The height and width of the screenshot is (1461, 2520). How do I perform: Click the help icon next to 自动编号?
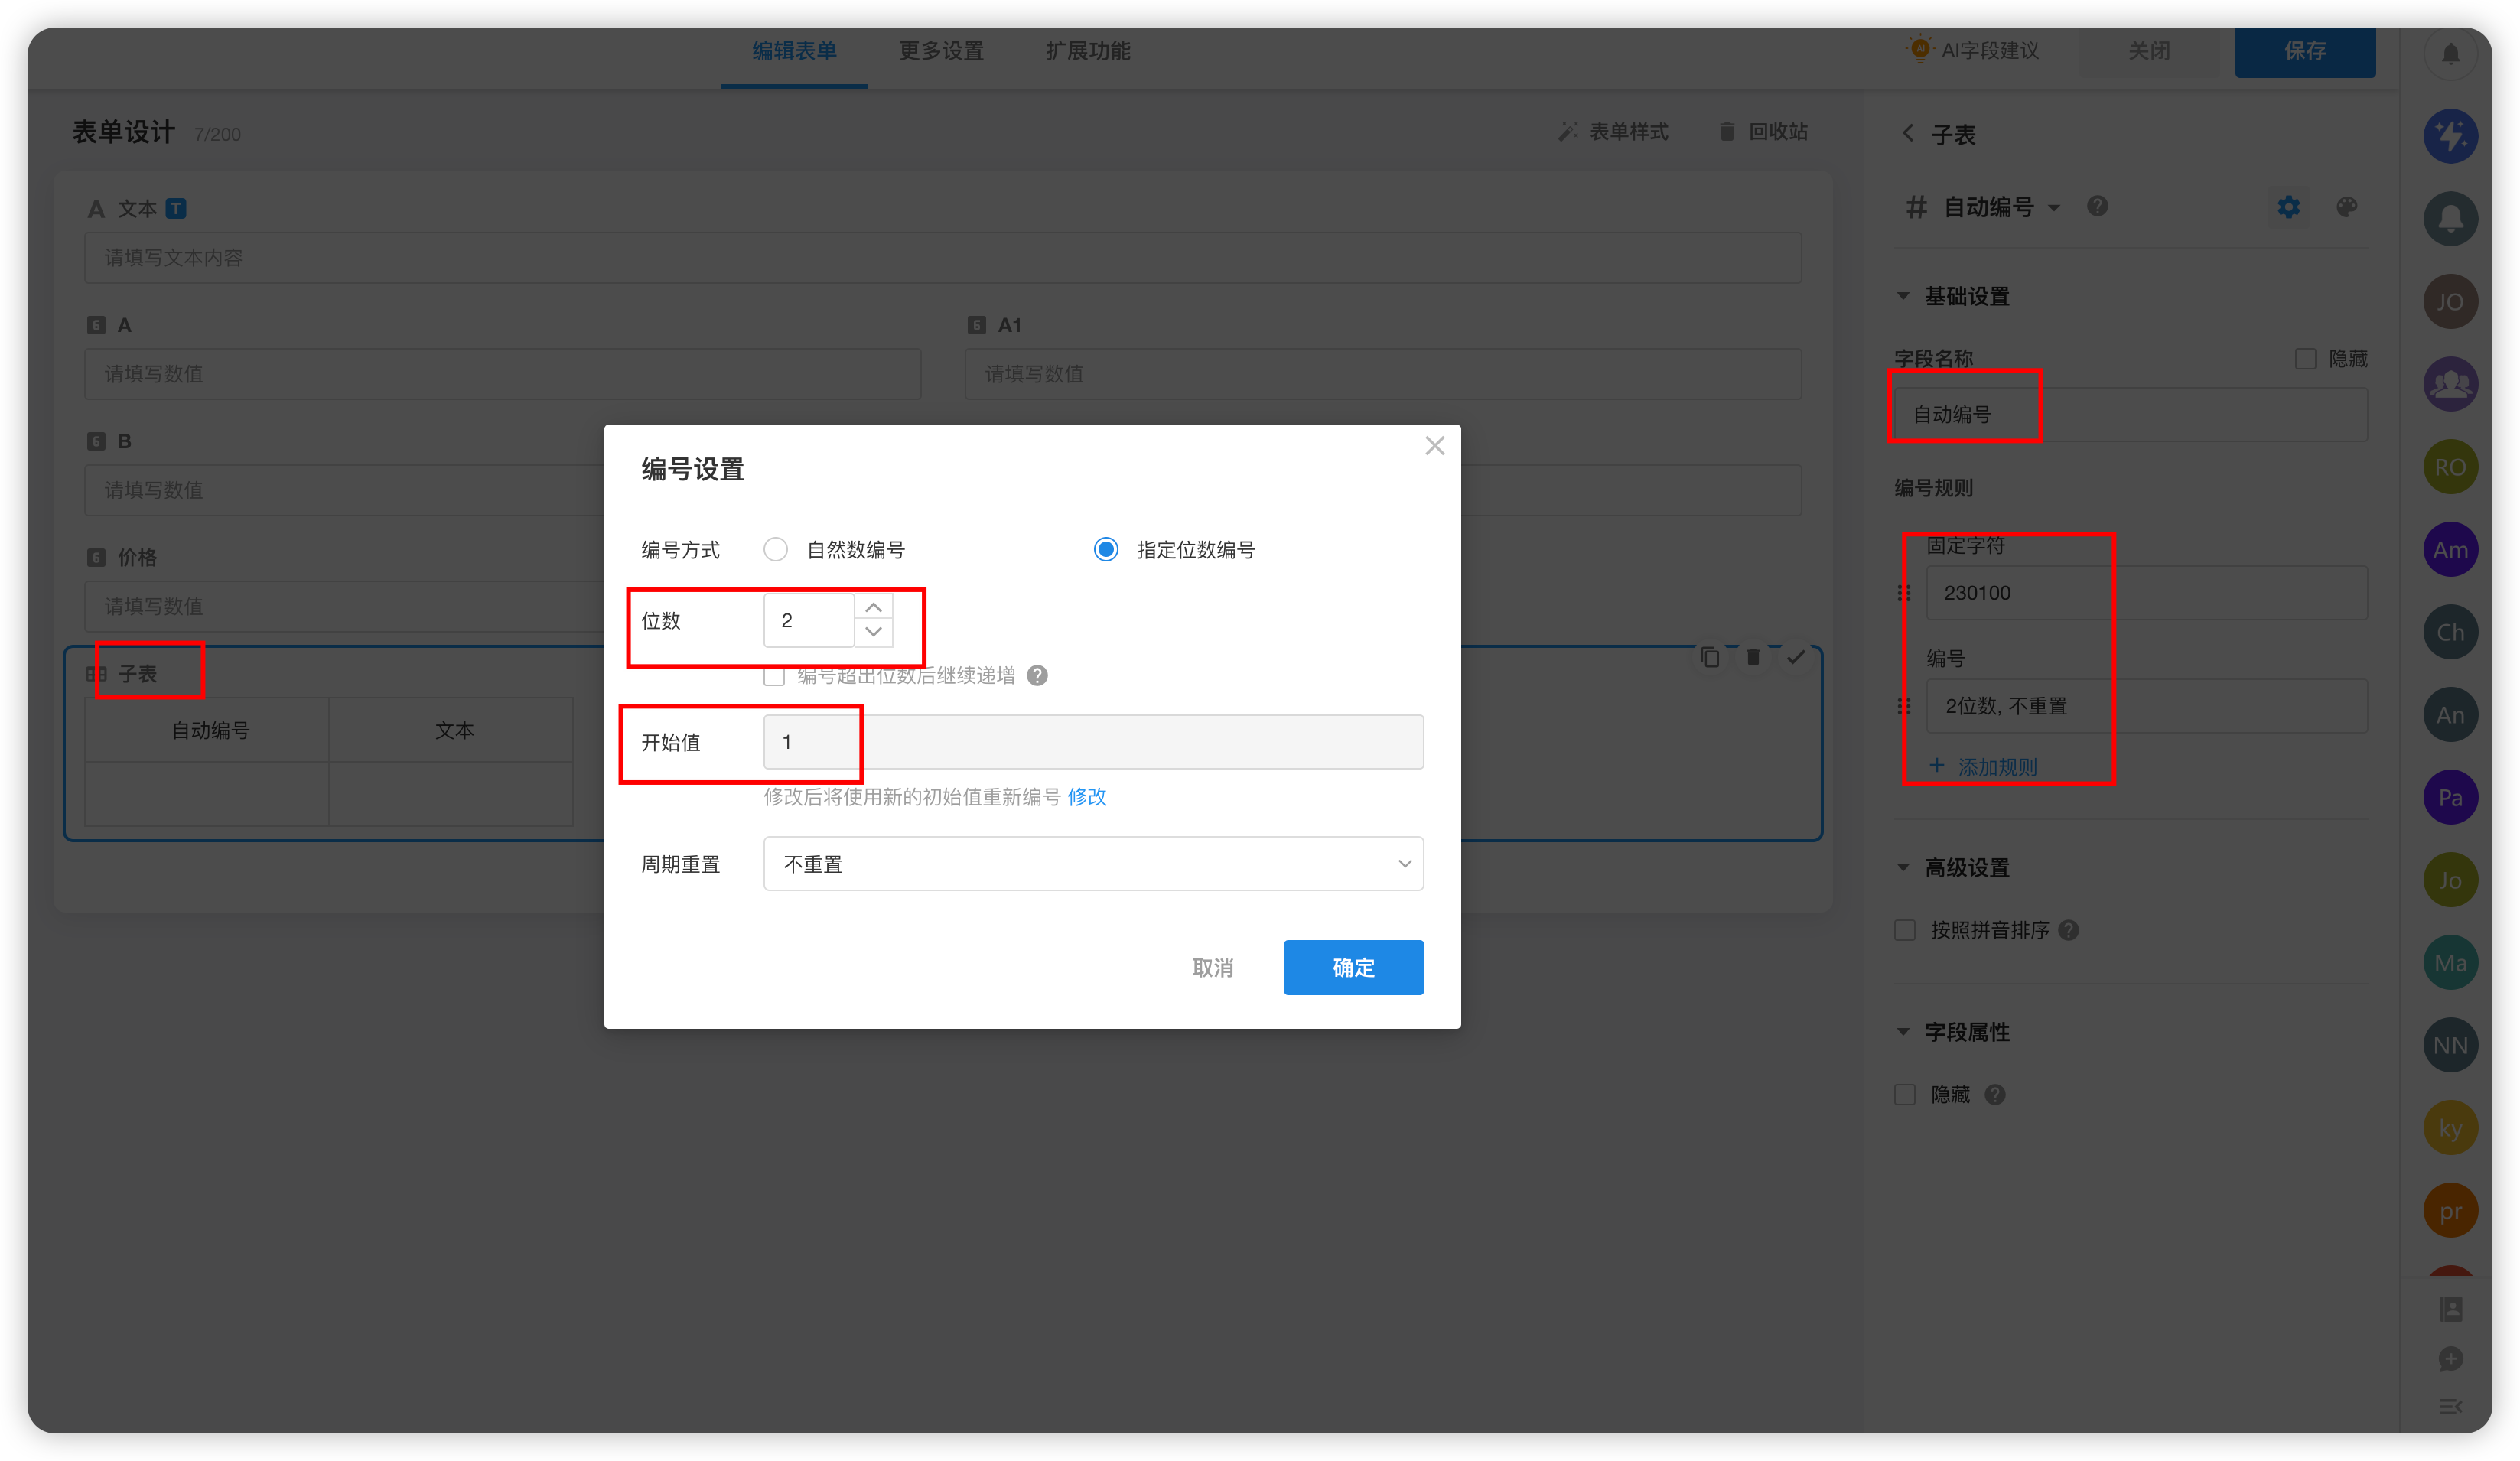tap(2097, 206)
